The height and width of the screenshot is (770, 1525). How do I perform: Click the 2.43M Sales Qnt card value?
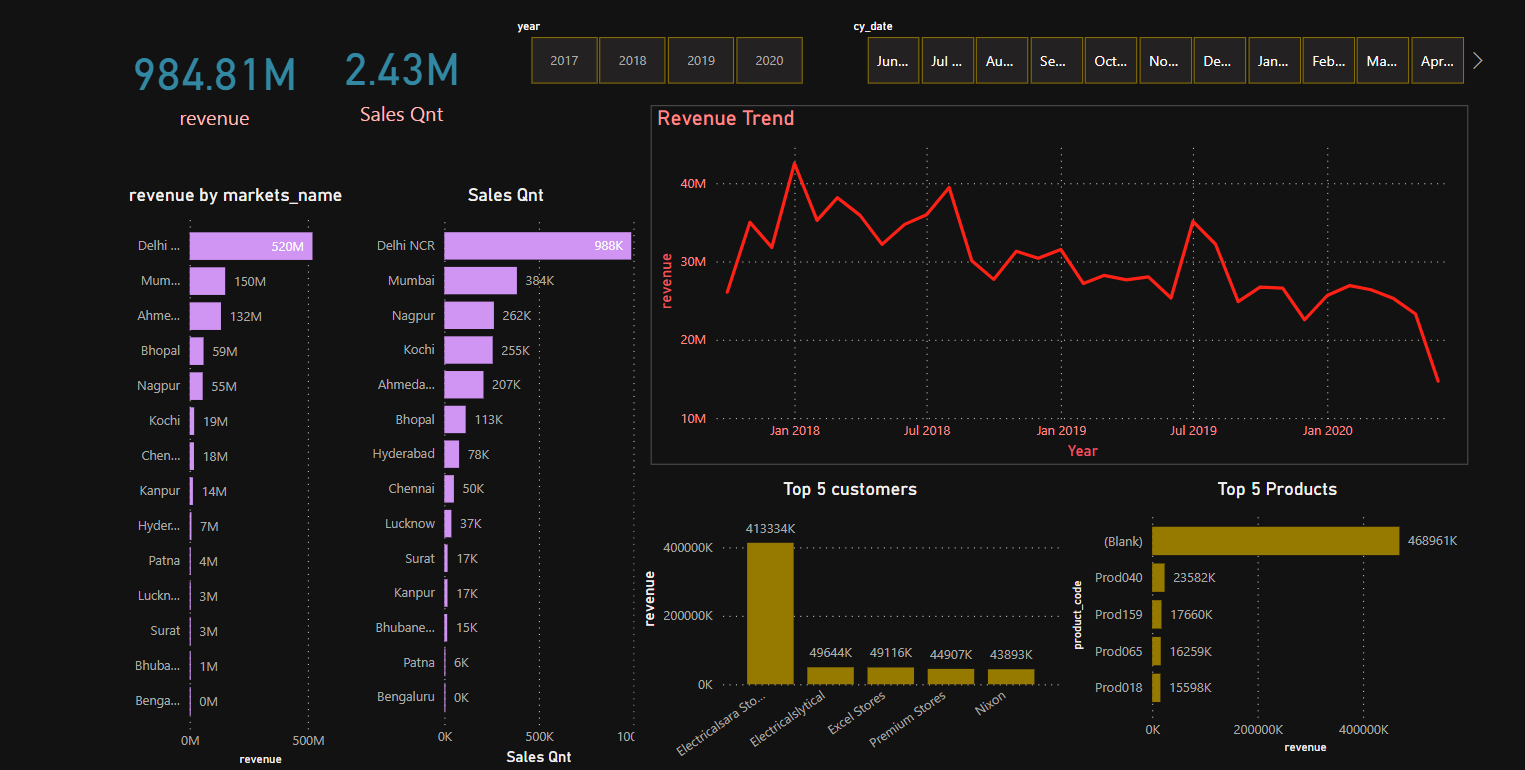402,70
